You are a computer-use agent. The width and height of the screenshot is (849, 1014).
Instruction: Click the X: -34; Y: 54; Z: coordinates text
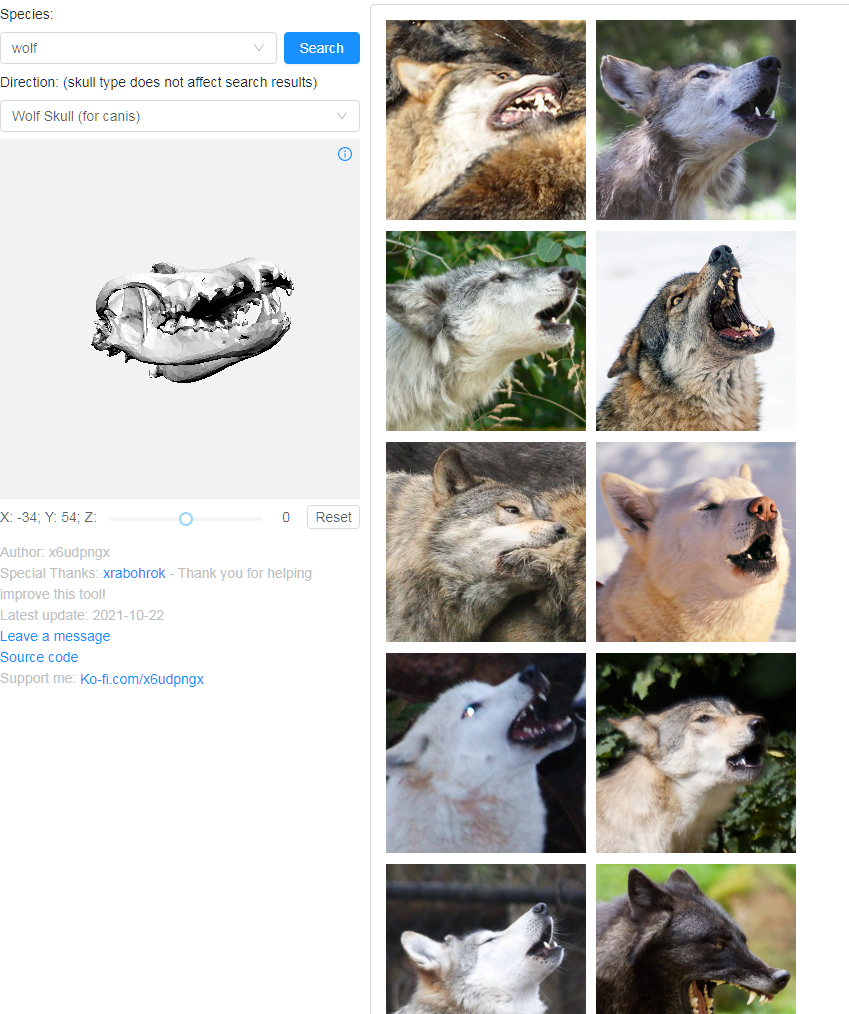48,517
